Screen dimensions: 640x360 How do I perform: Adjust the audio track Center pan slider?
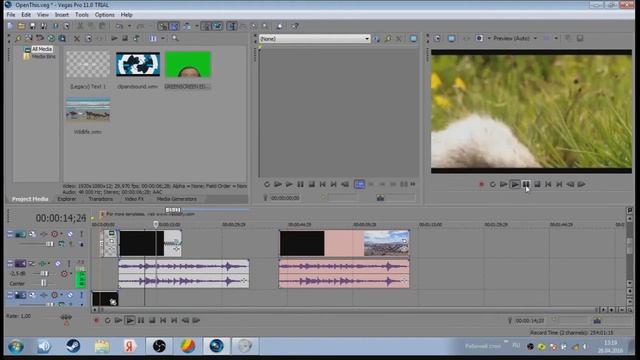[x=43, y=283]
